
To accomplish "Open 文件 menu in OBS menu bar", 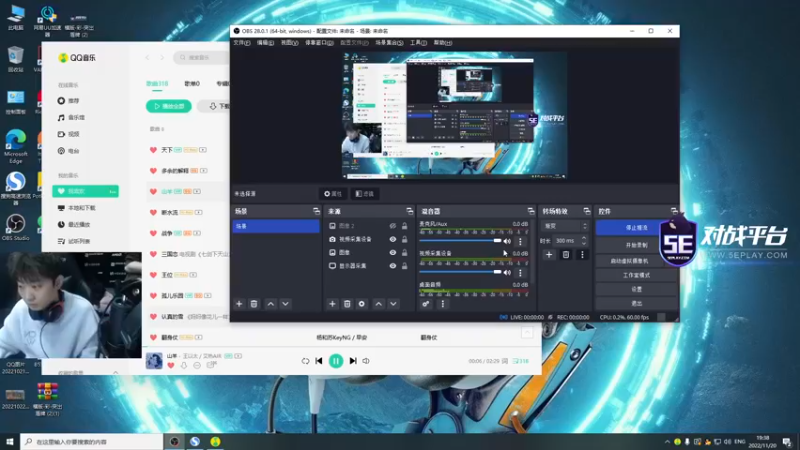I will point(242,43).
